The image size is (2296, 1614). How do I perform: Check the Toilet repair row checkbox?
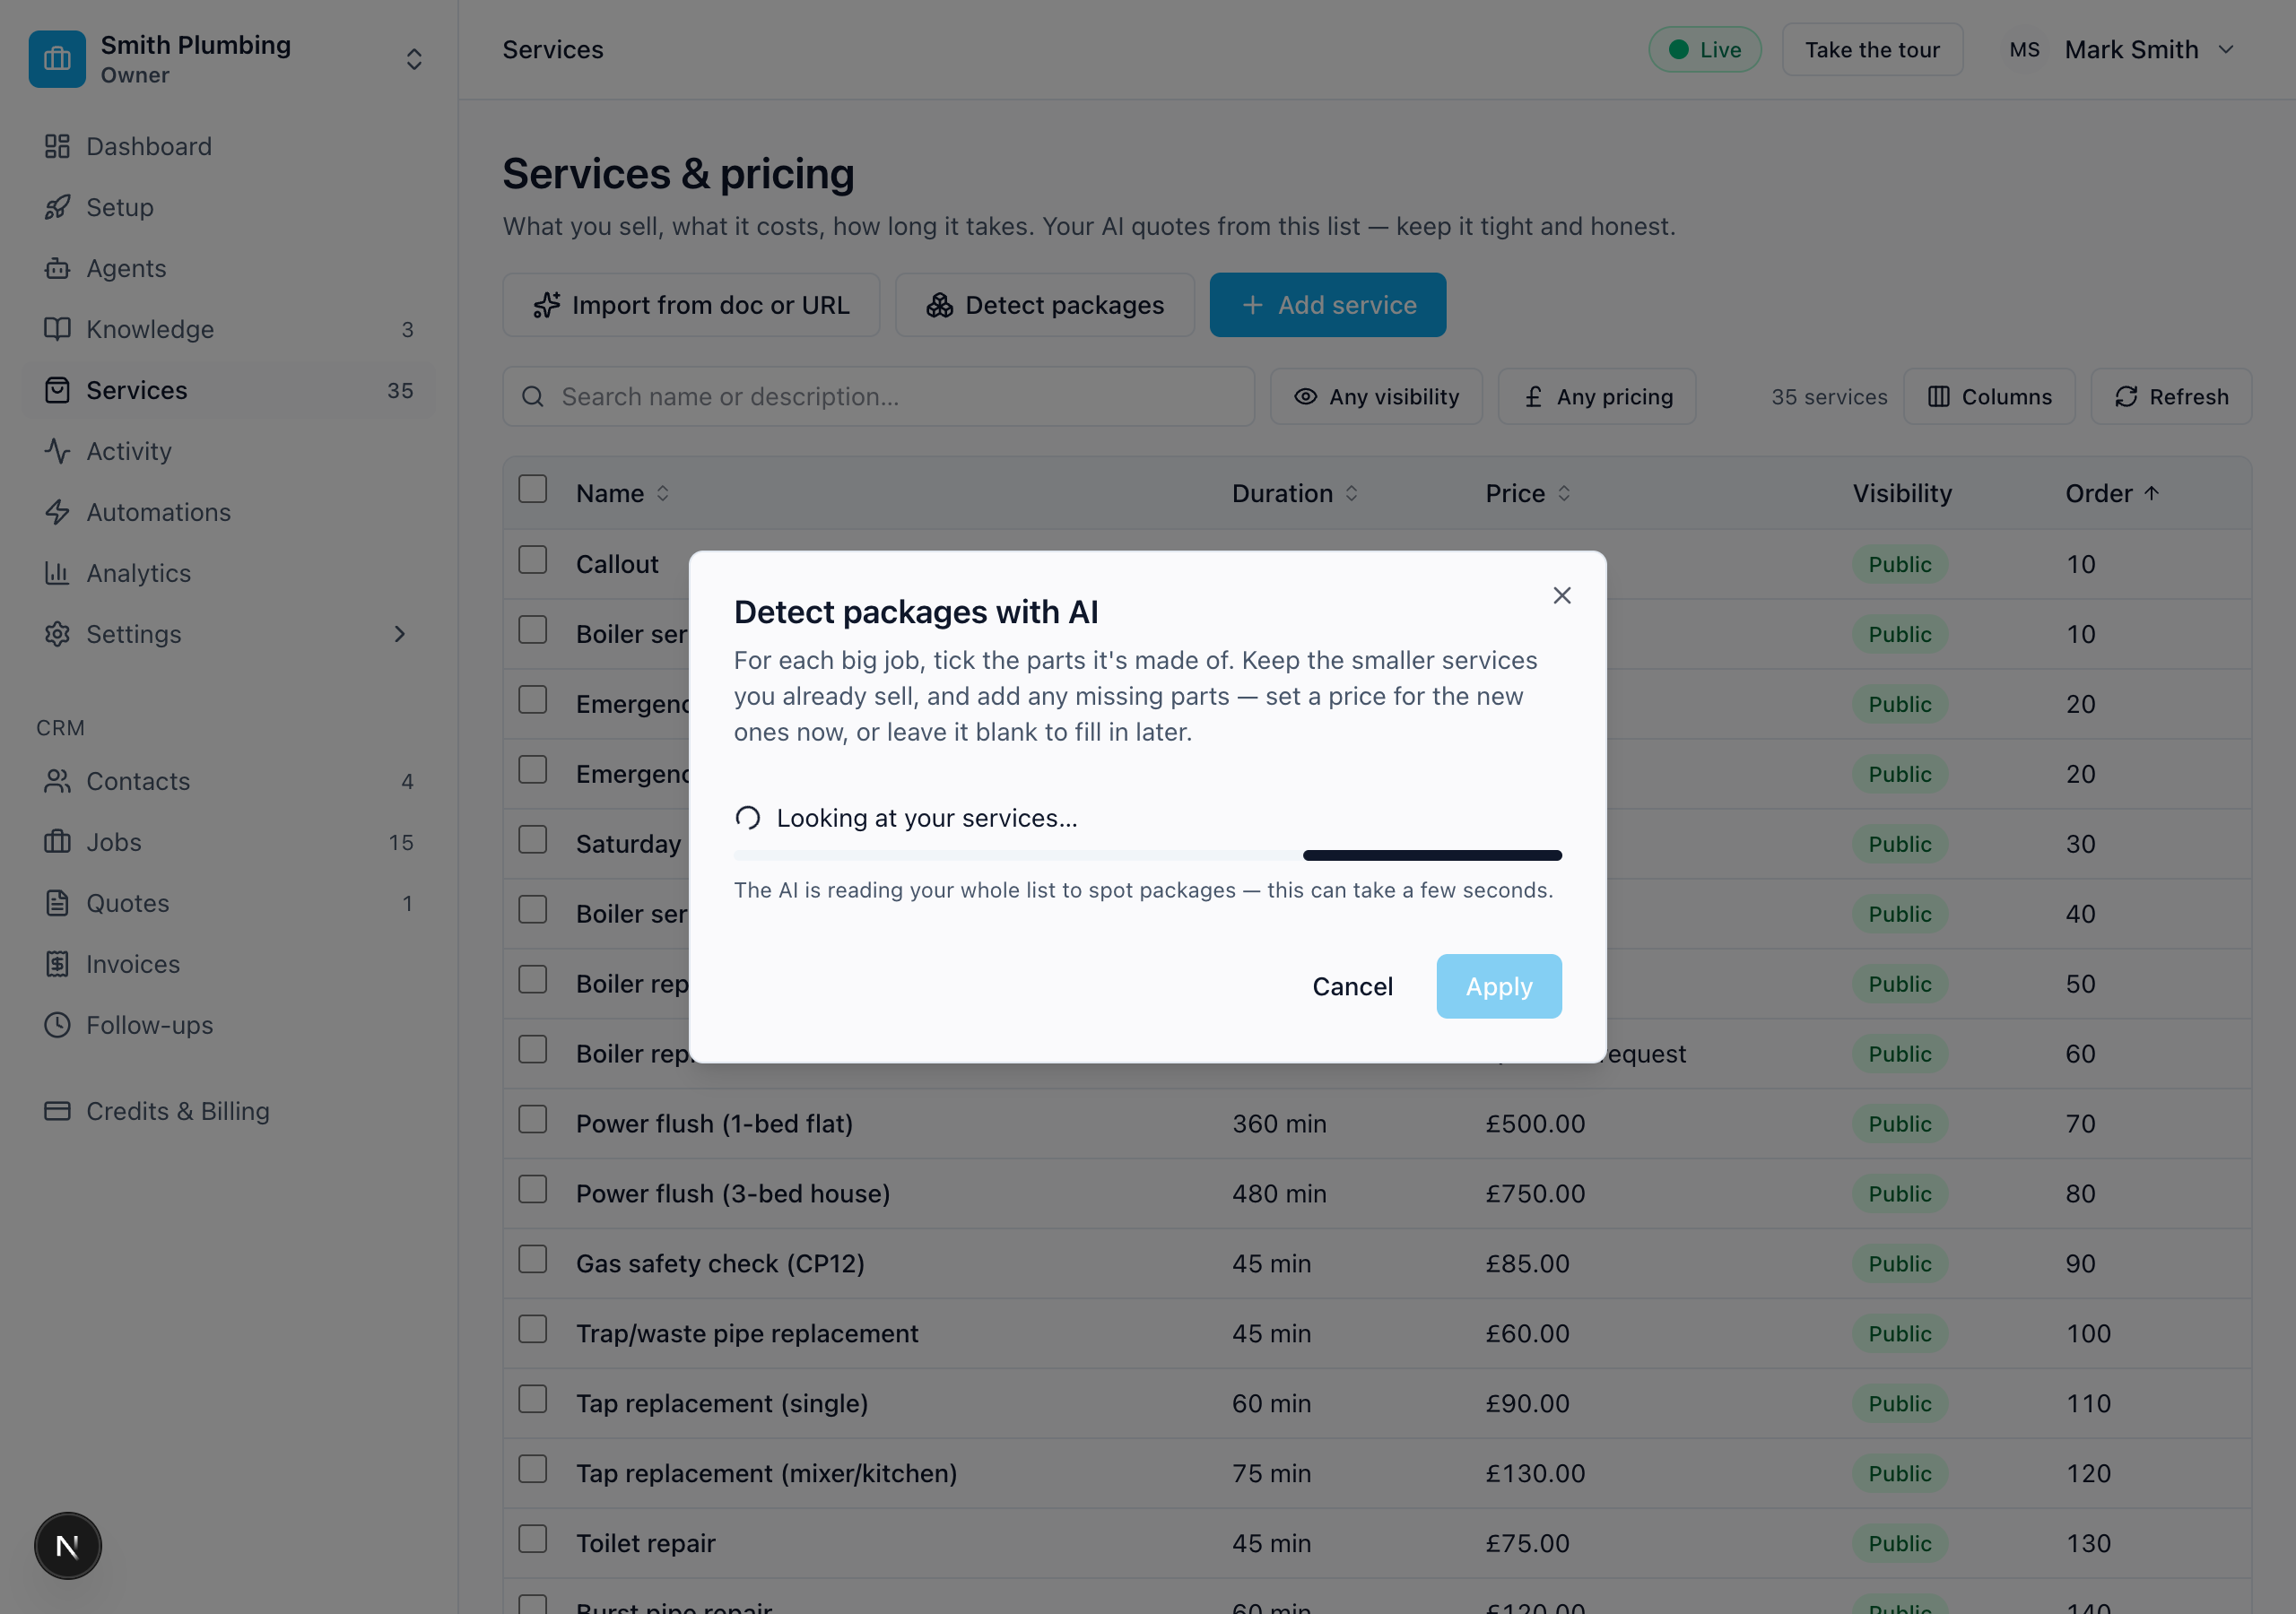click(533, 1539)
